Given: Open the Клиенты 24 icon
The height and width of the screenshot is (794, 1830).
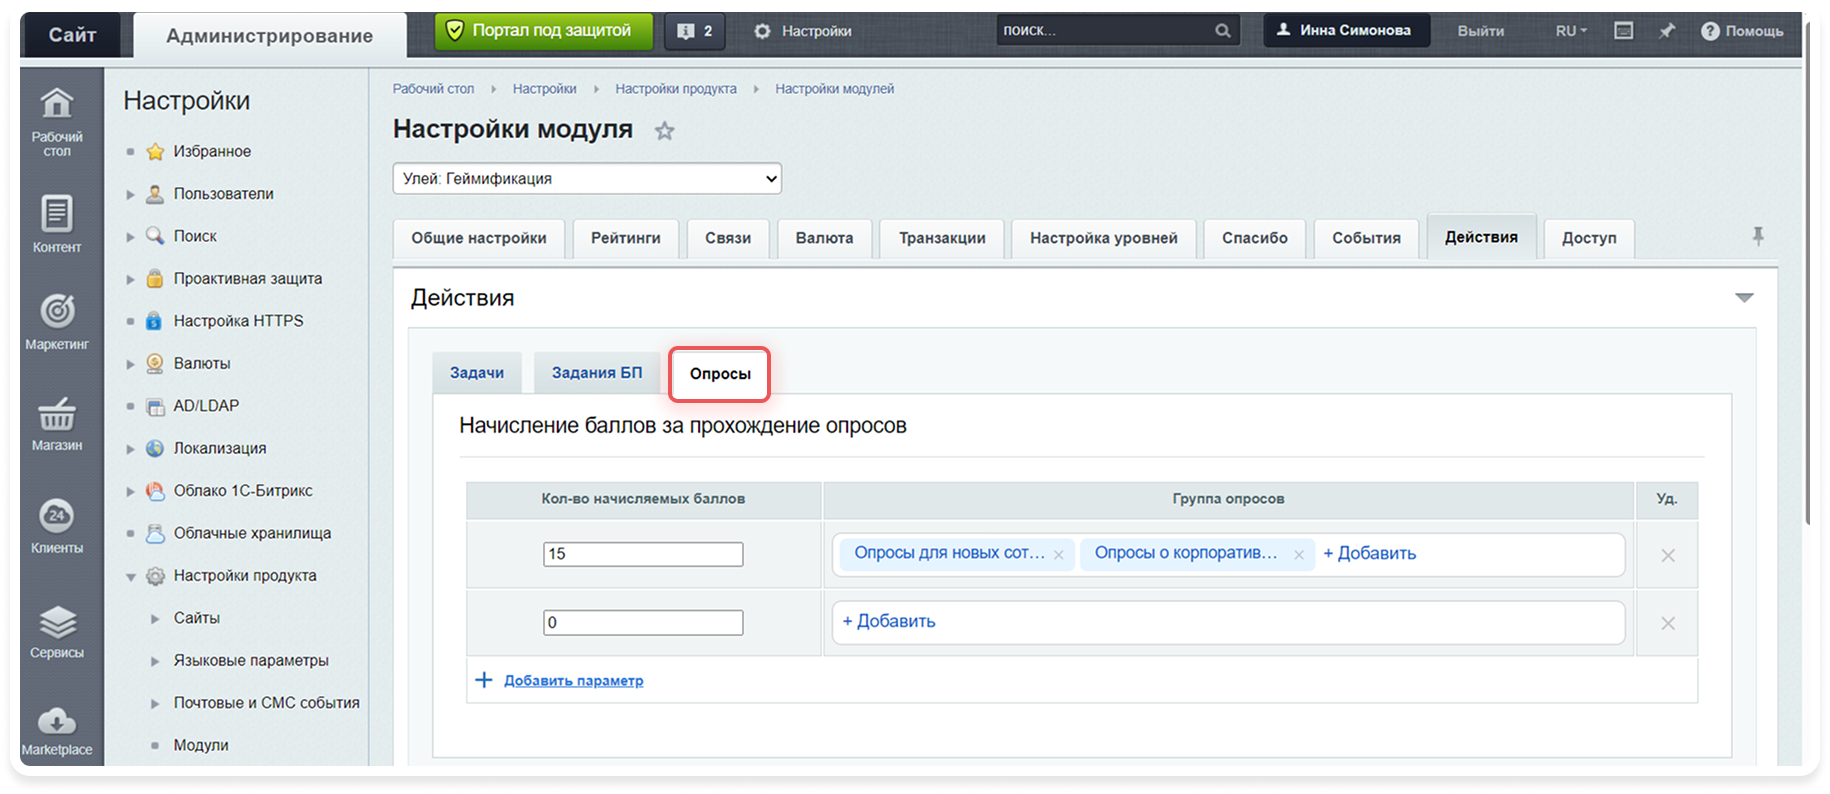Looking at the screenshot, I should [57, 516].
